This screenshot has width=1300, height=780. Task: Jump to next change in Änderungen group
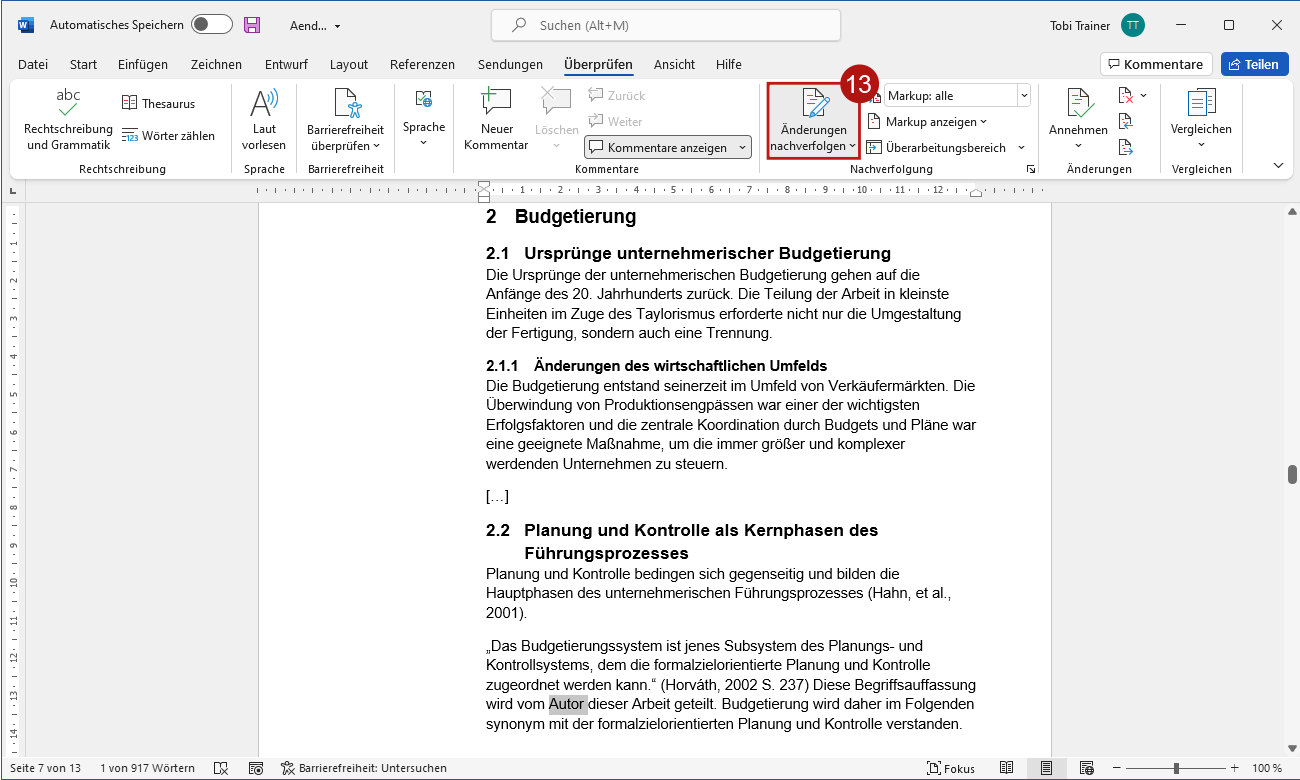1126,147
